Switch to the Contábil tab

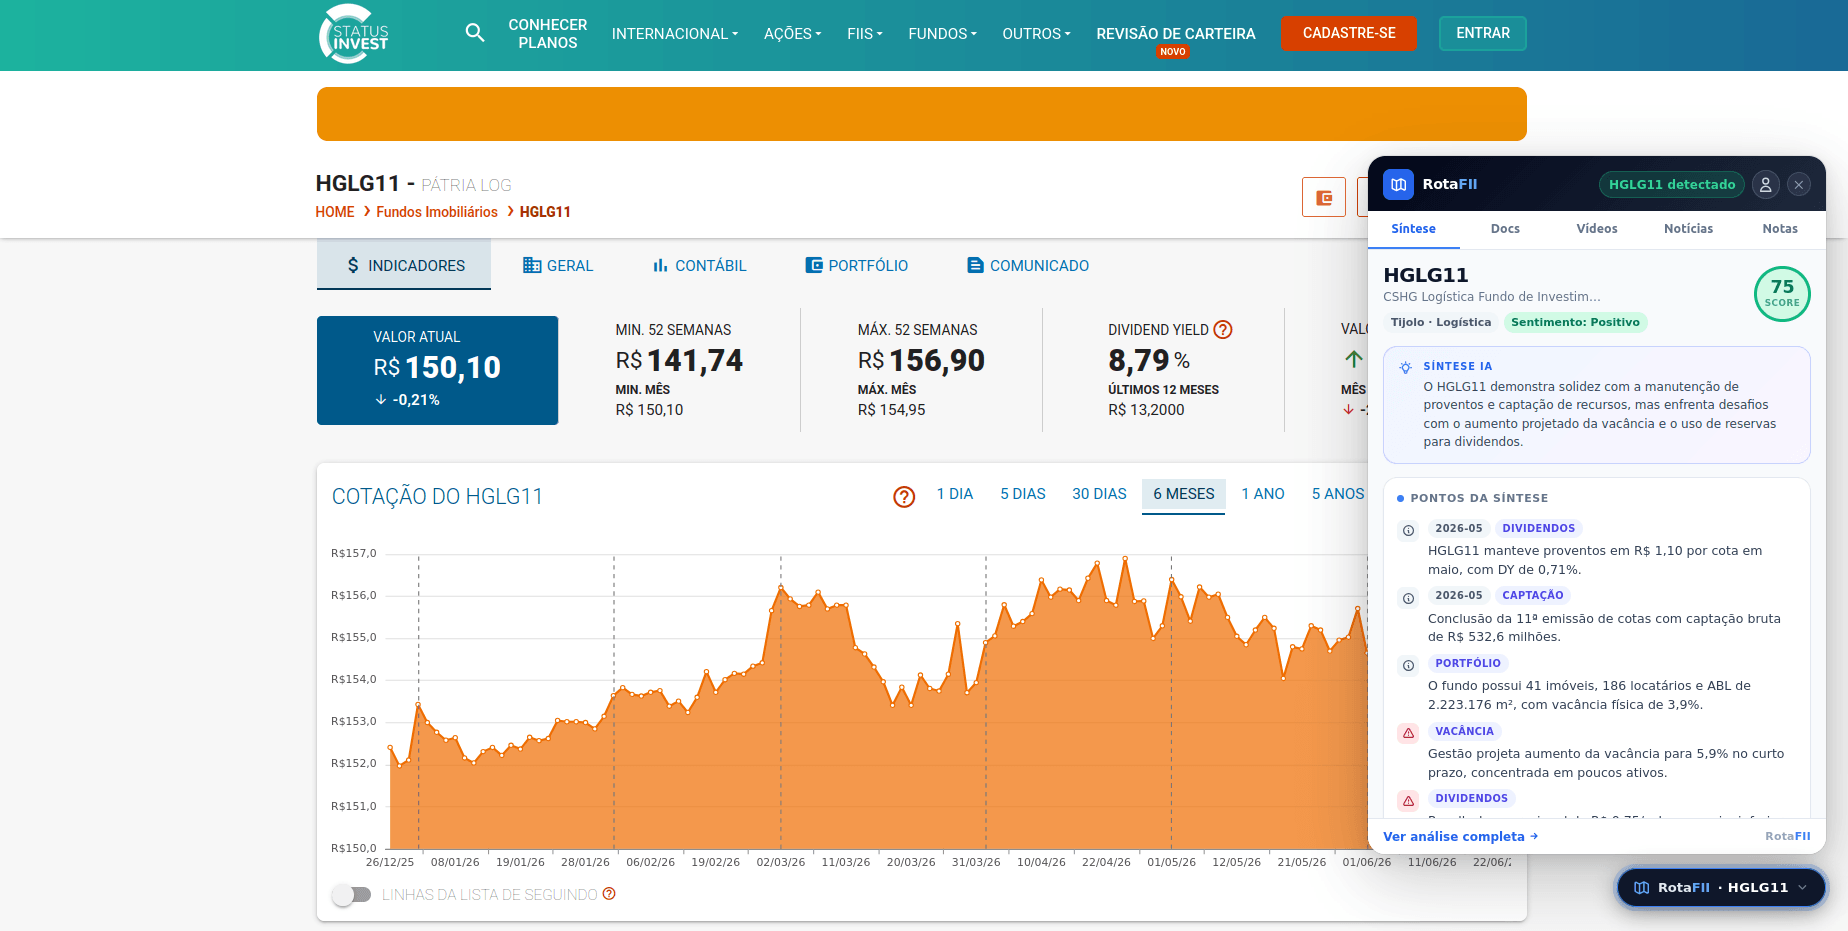[x=700, y=265]
